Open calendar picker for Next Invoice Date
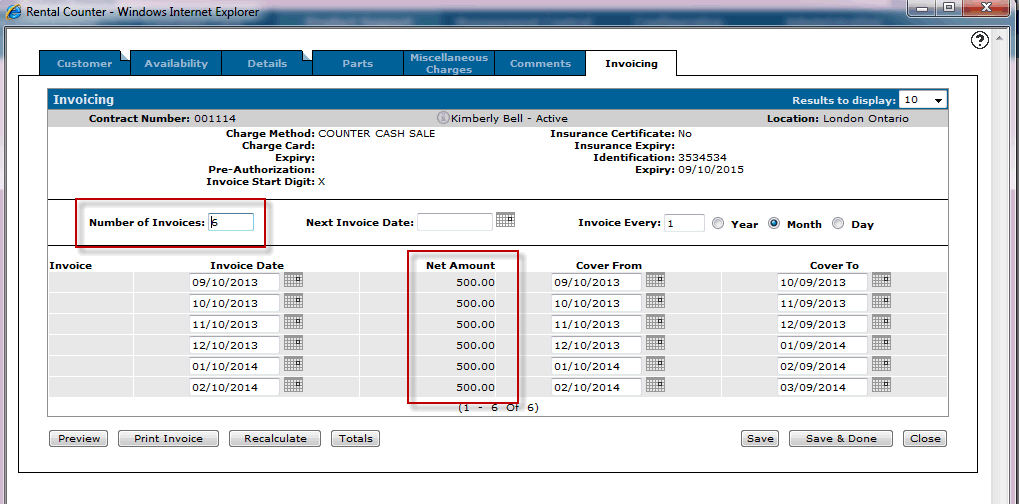Screen dimensions: 1019x504 (x=505, y=220)
